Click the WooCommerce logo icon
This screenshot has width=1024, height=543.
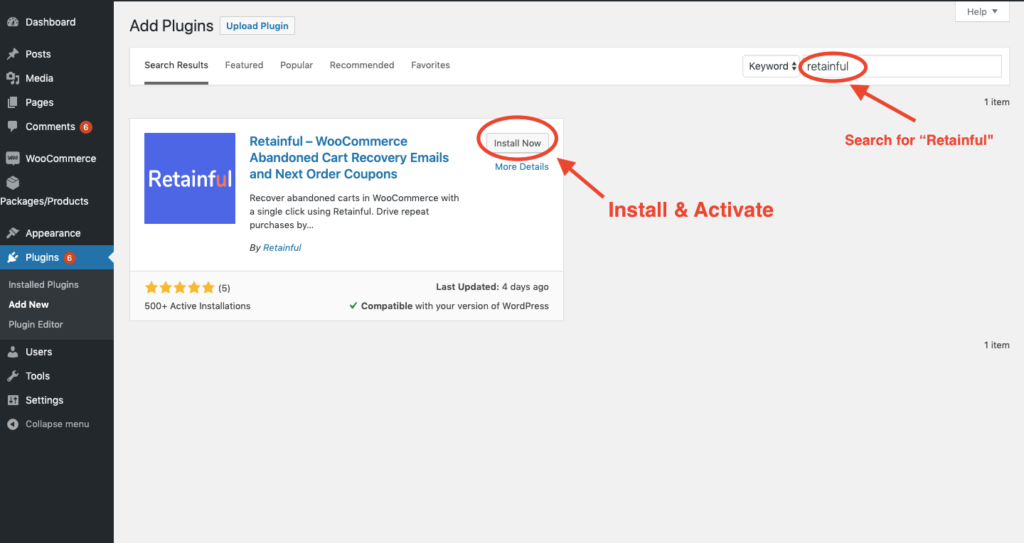pos(12,158)
